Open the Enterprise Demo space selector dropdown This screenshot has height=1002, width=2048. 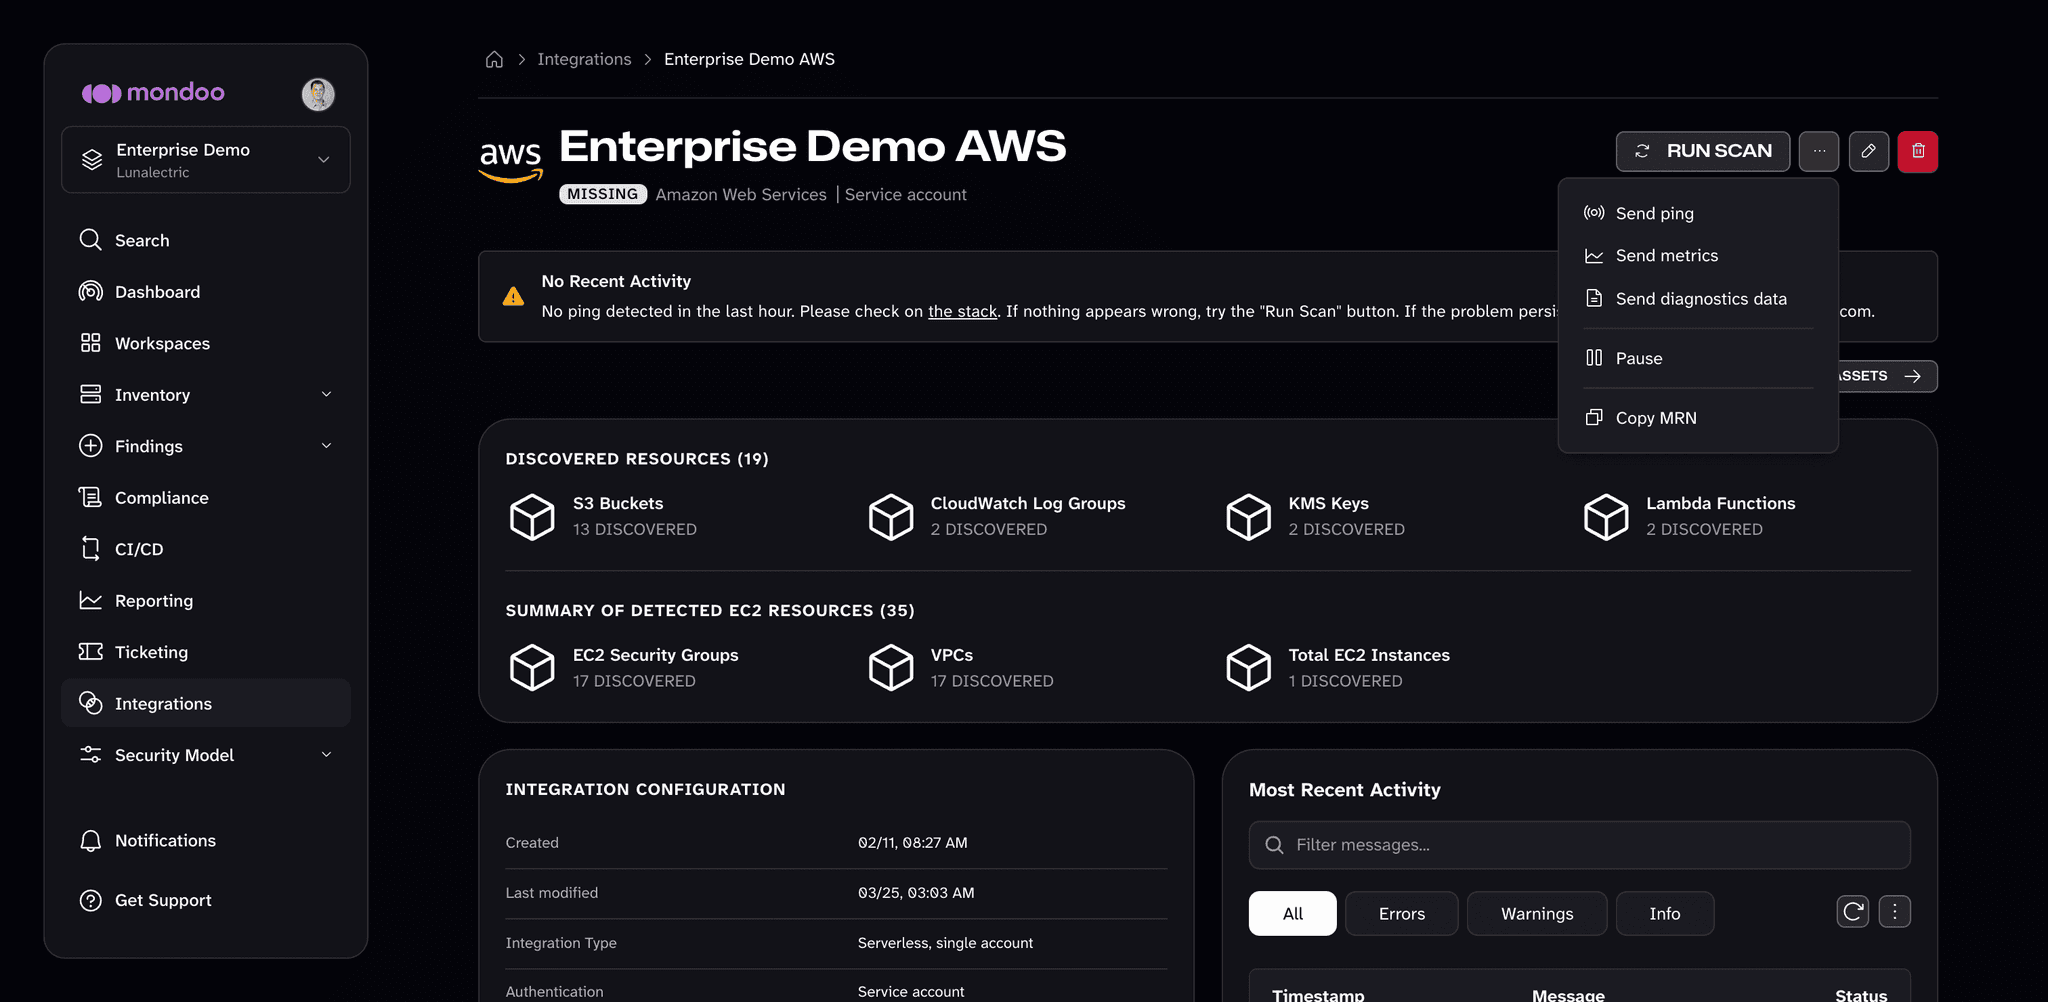pyautogui.click(x=206, y=160)
